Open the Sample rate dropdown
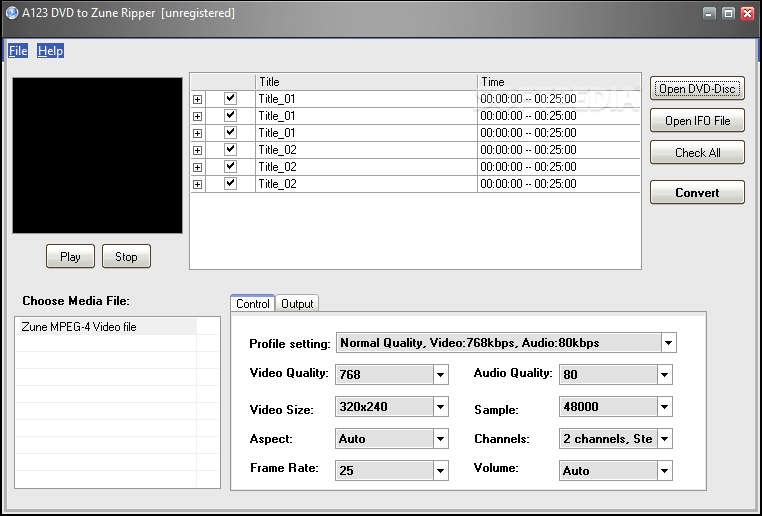Screen dimensions: 762x516 664,407
